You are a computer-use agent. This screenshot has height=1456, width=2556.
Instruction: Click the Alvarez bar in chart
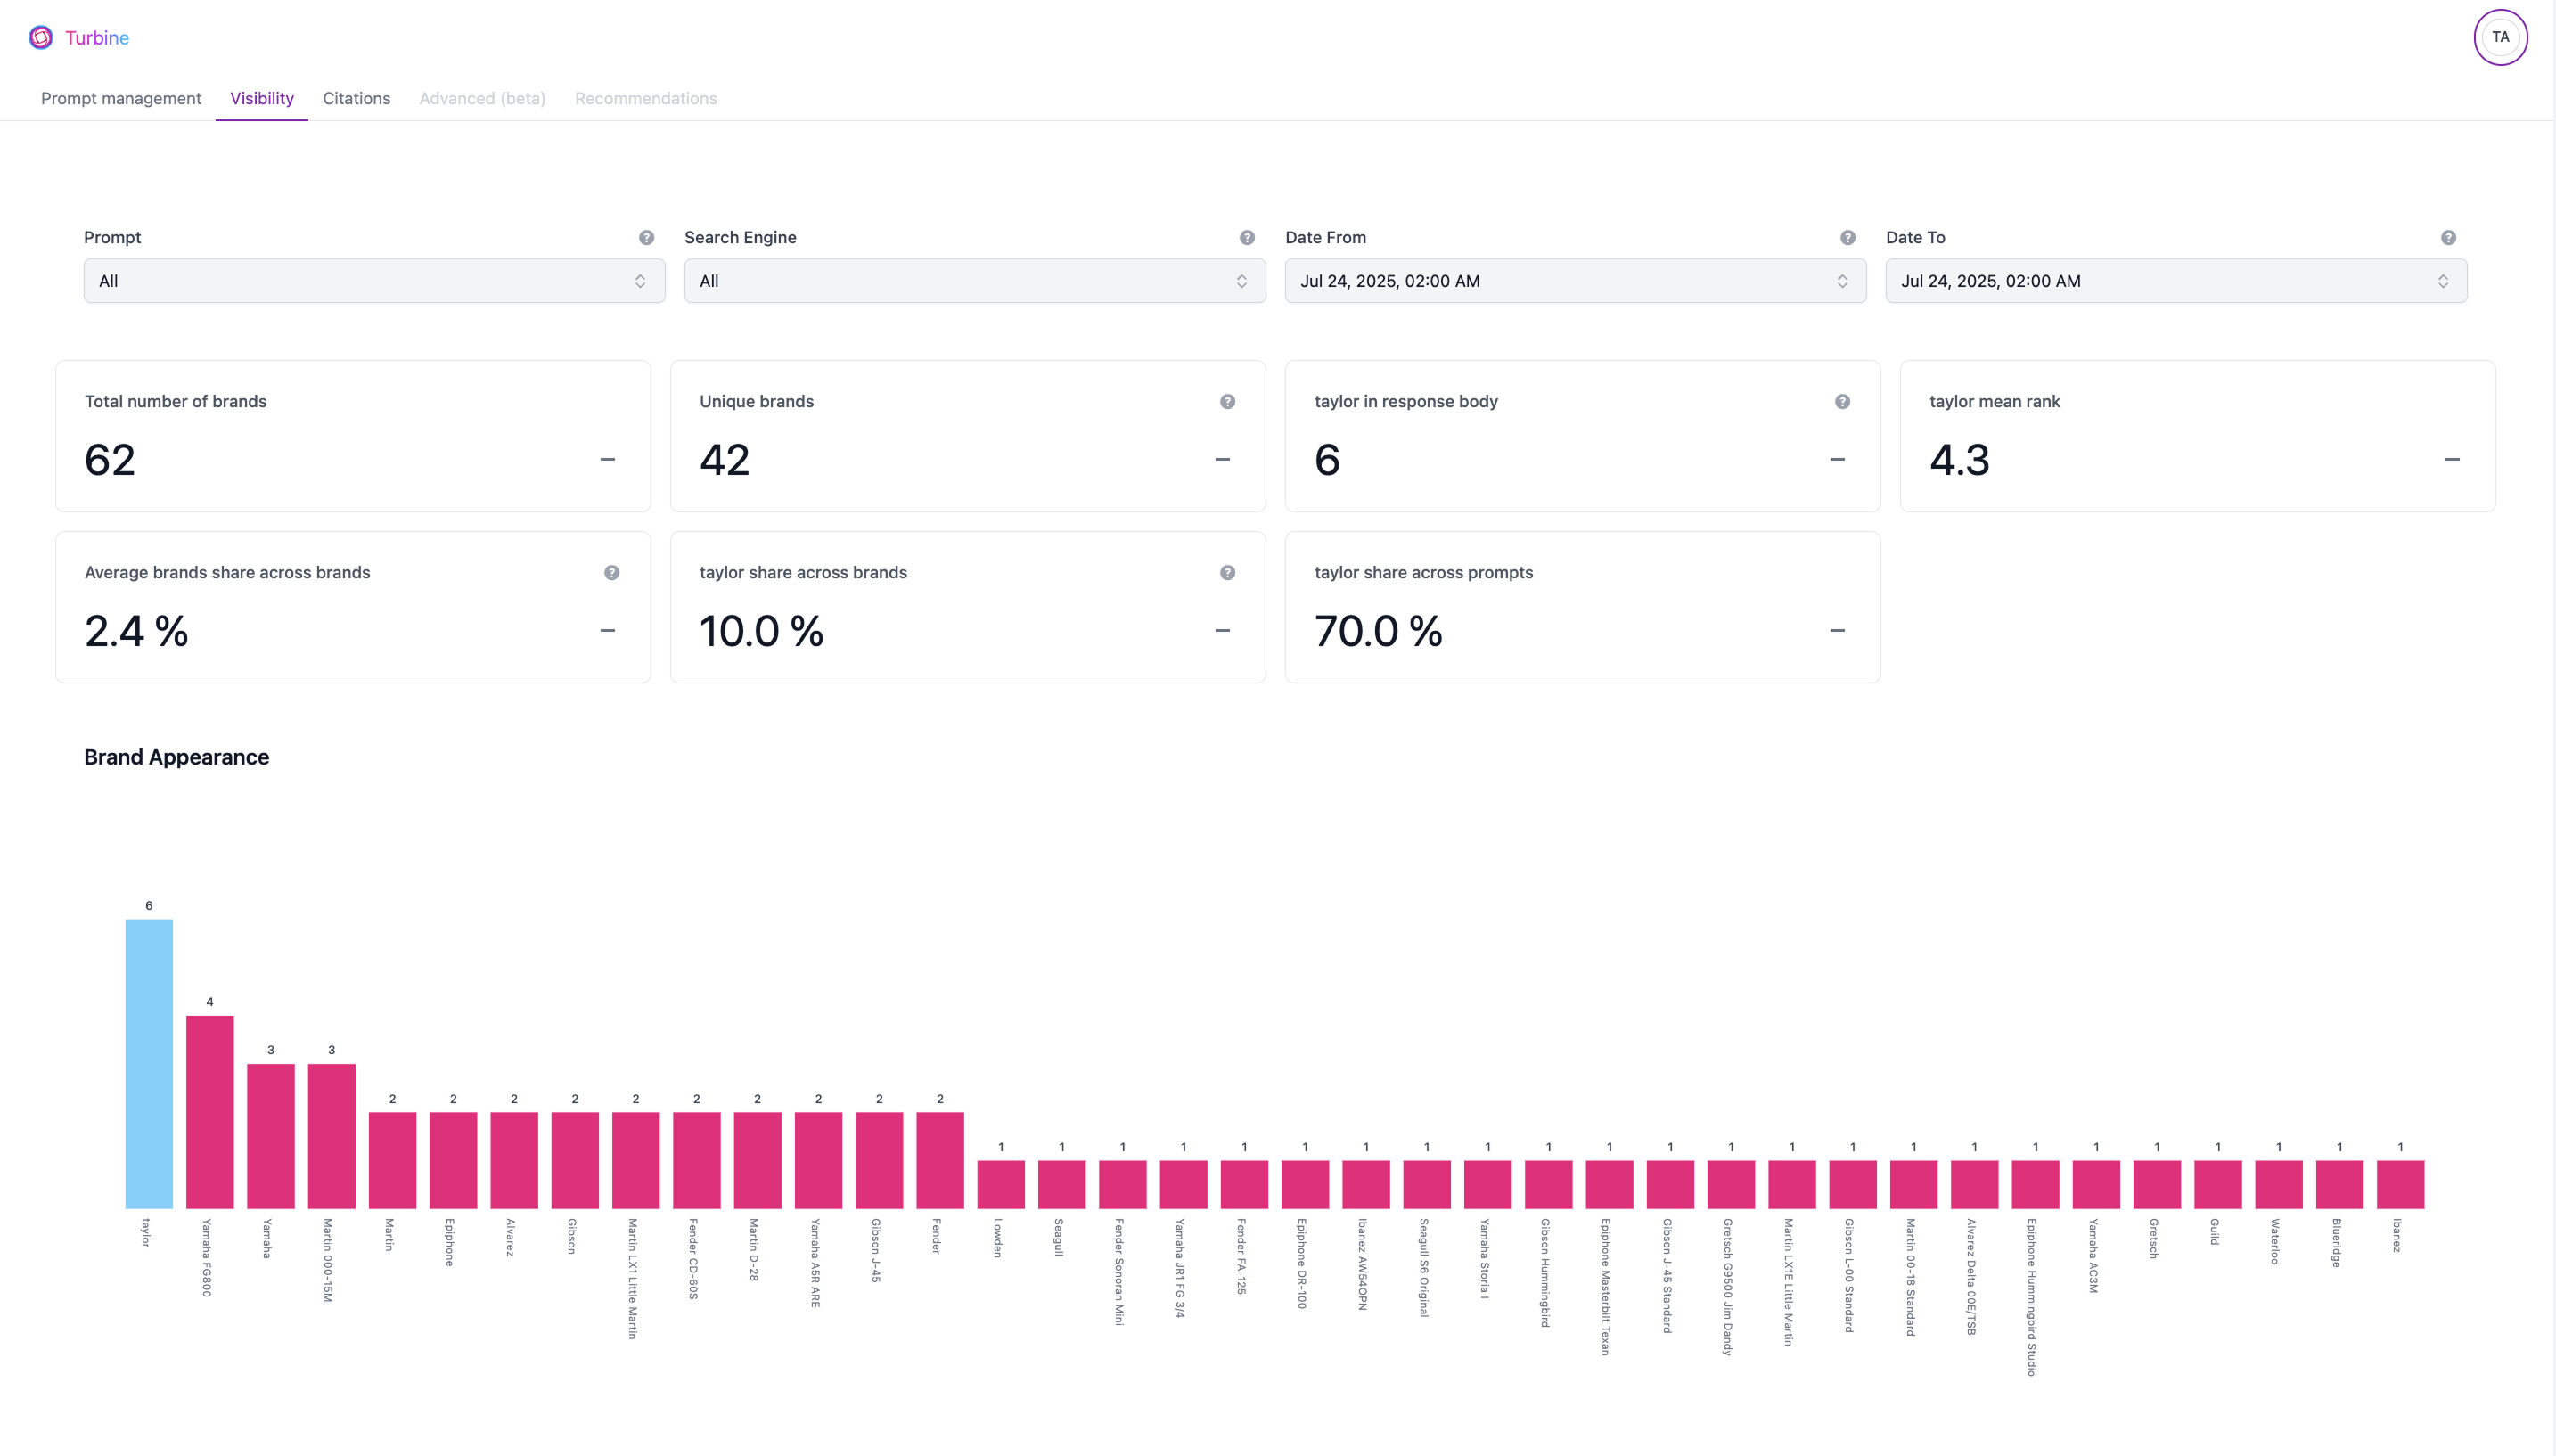(x=514, y=1160)
